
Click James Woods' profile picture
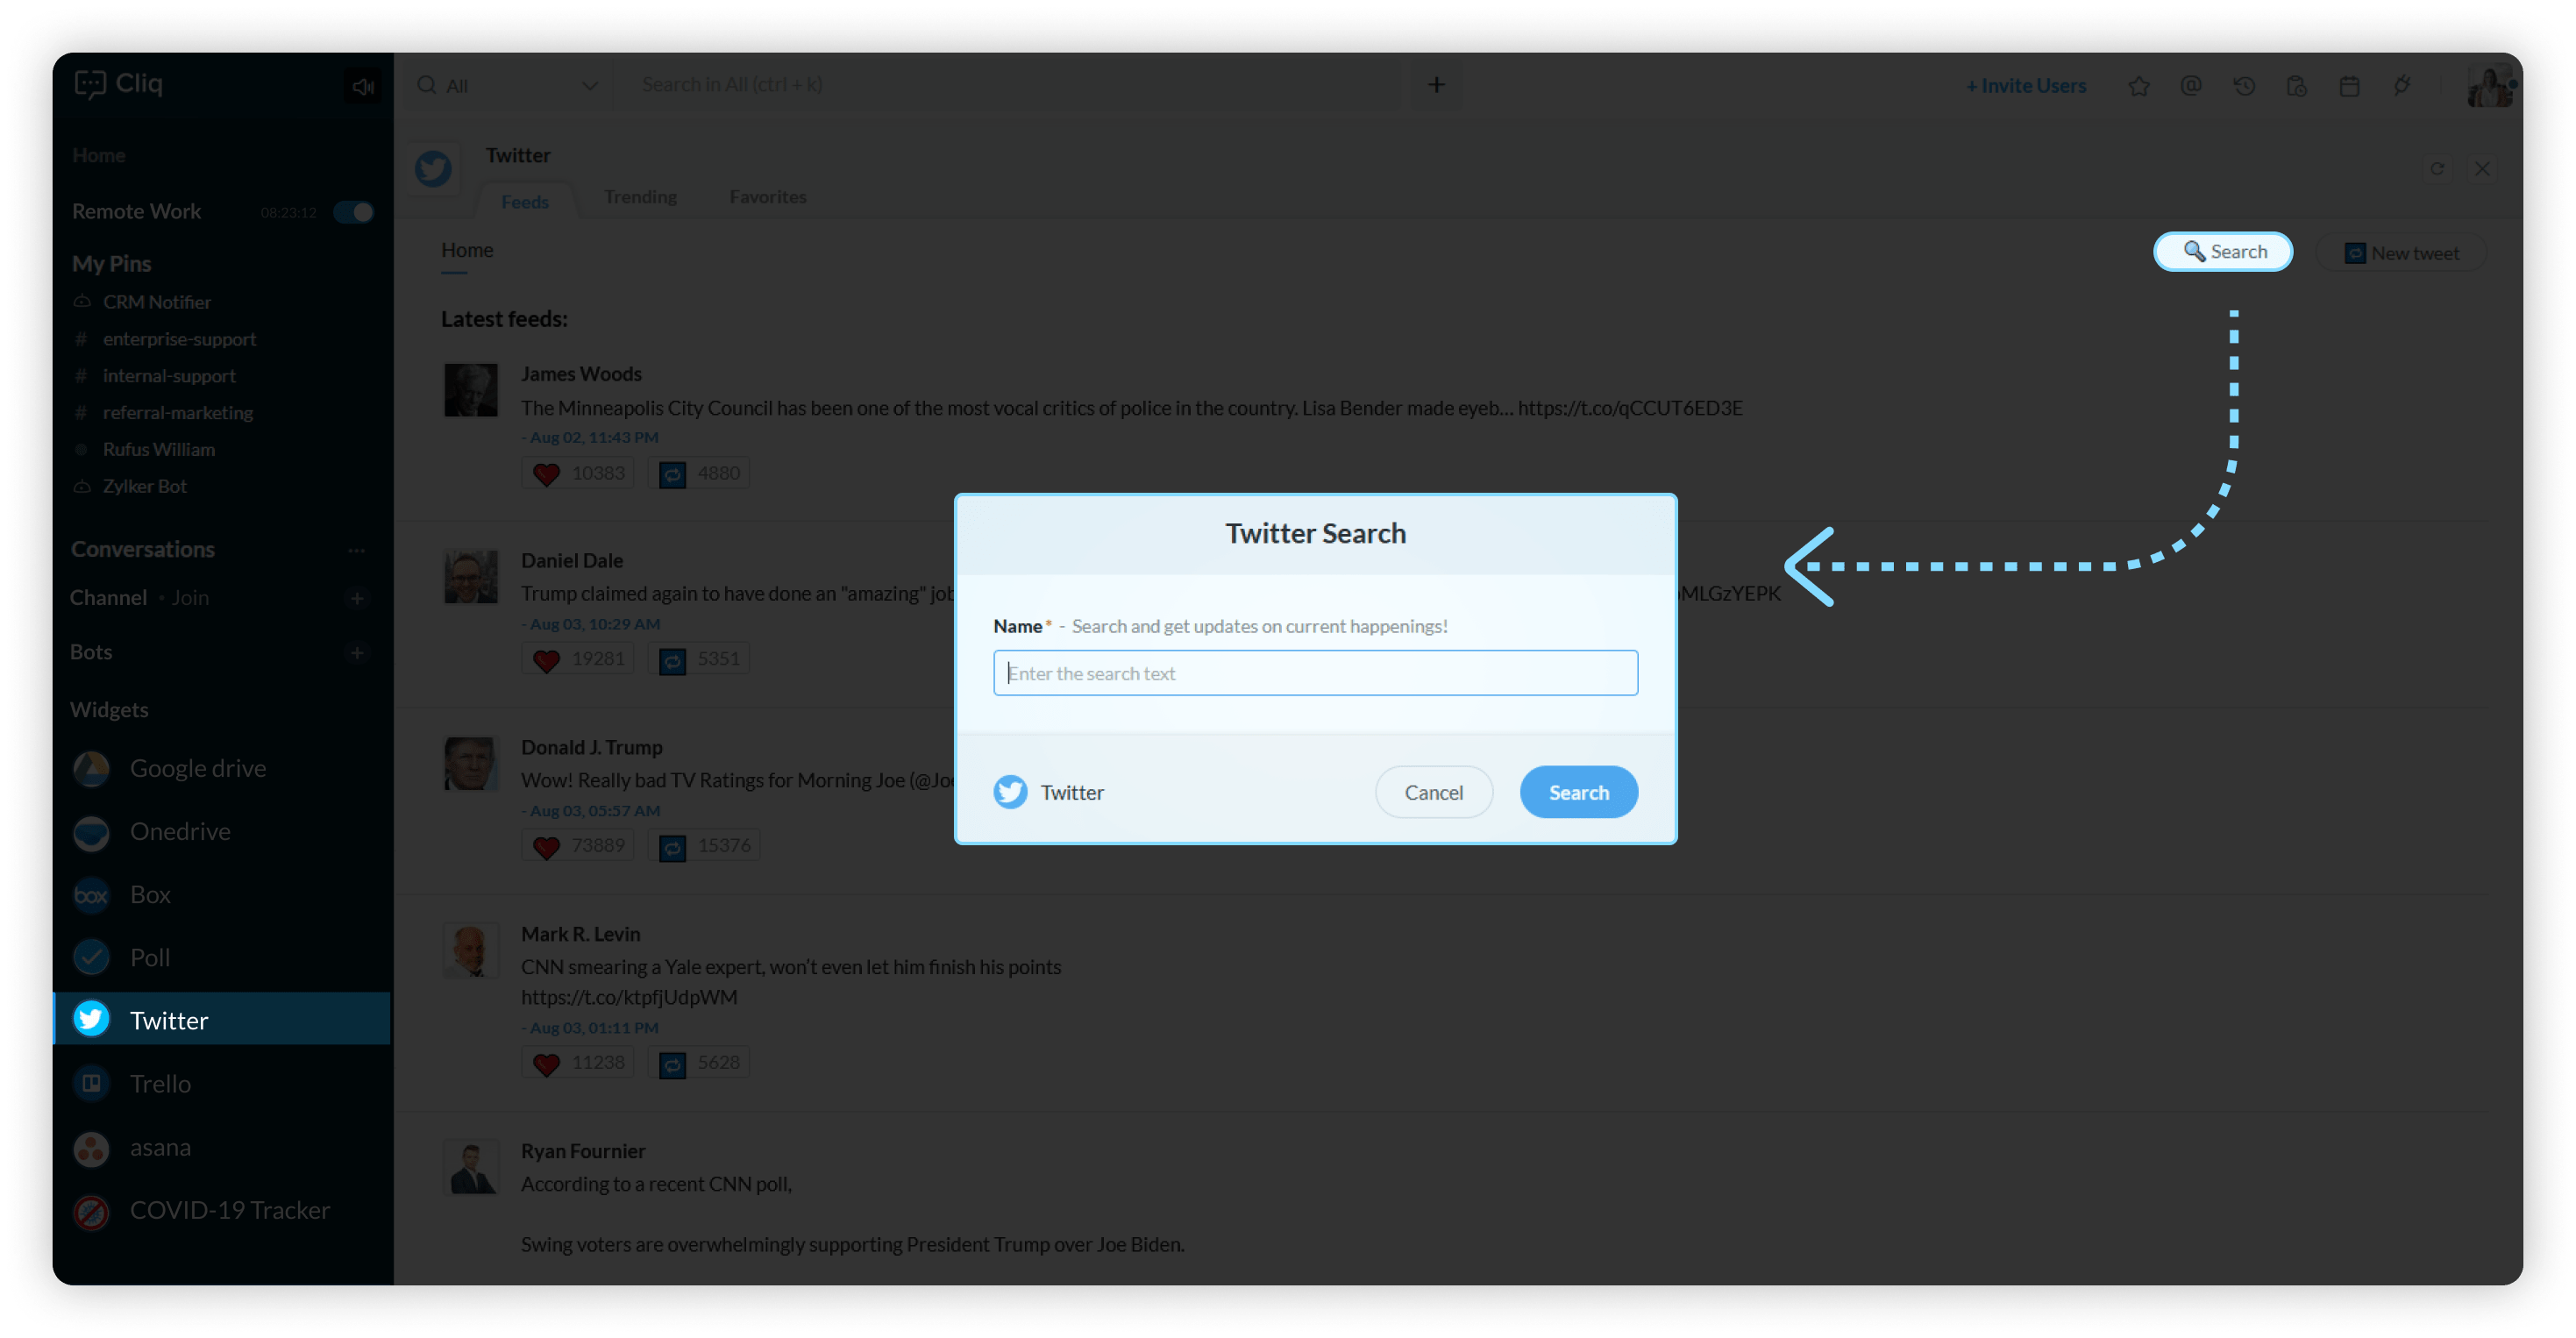pyautogui.click(x=470, y=390)
